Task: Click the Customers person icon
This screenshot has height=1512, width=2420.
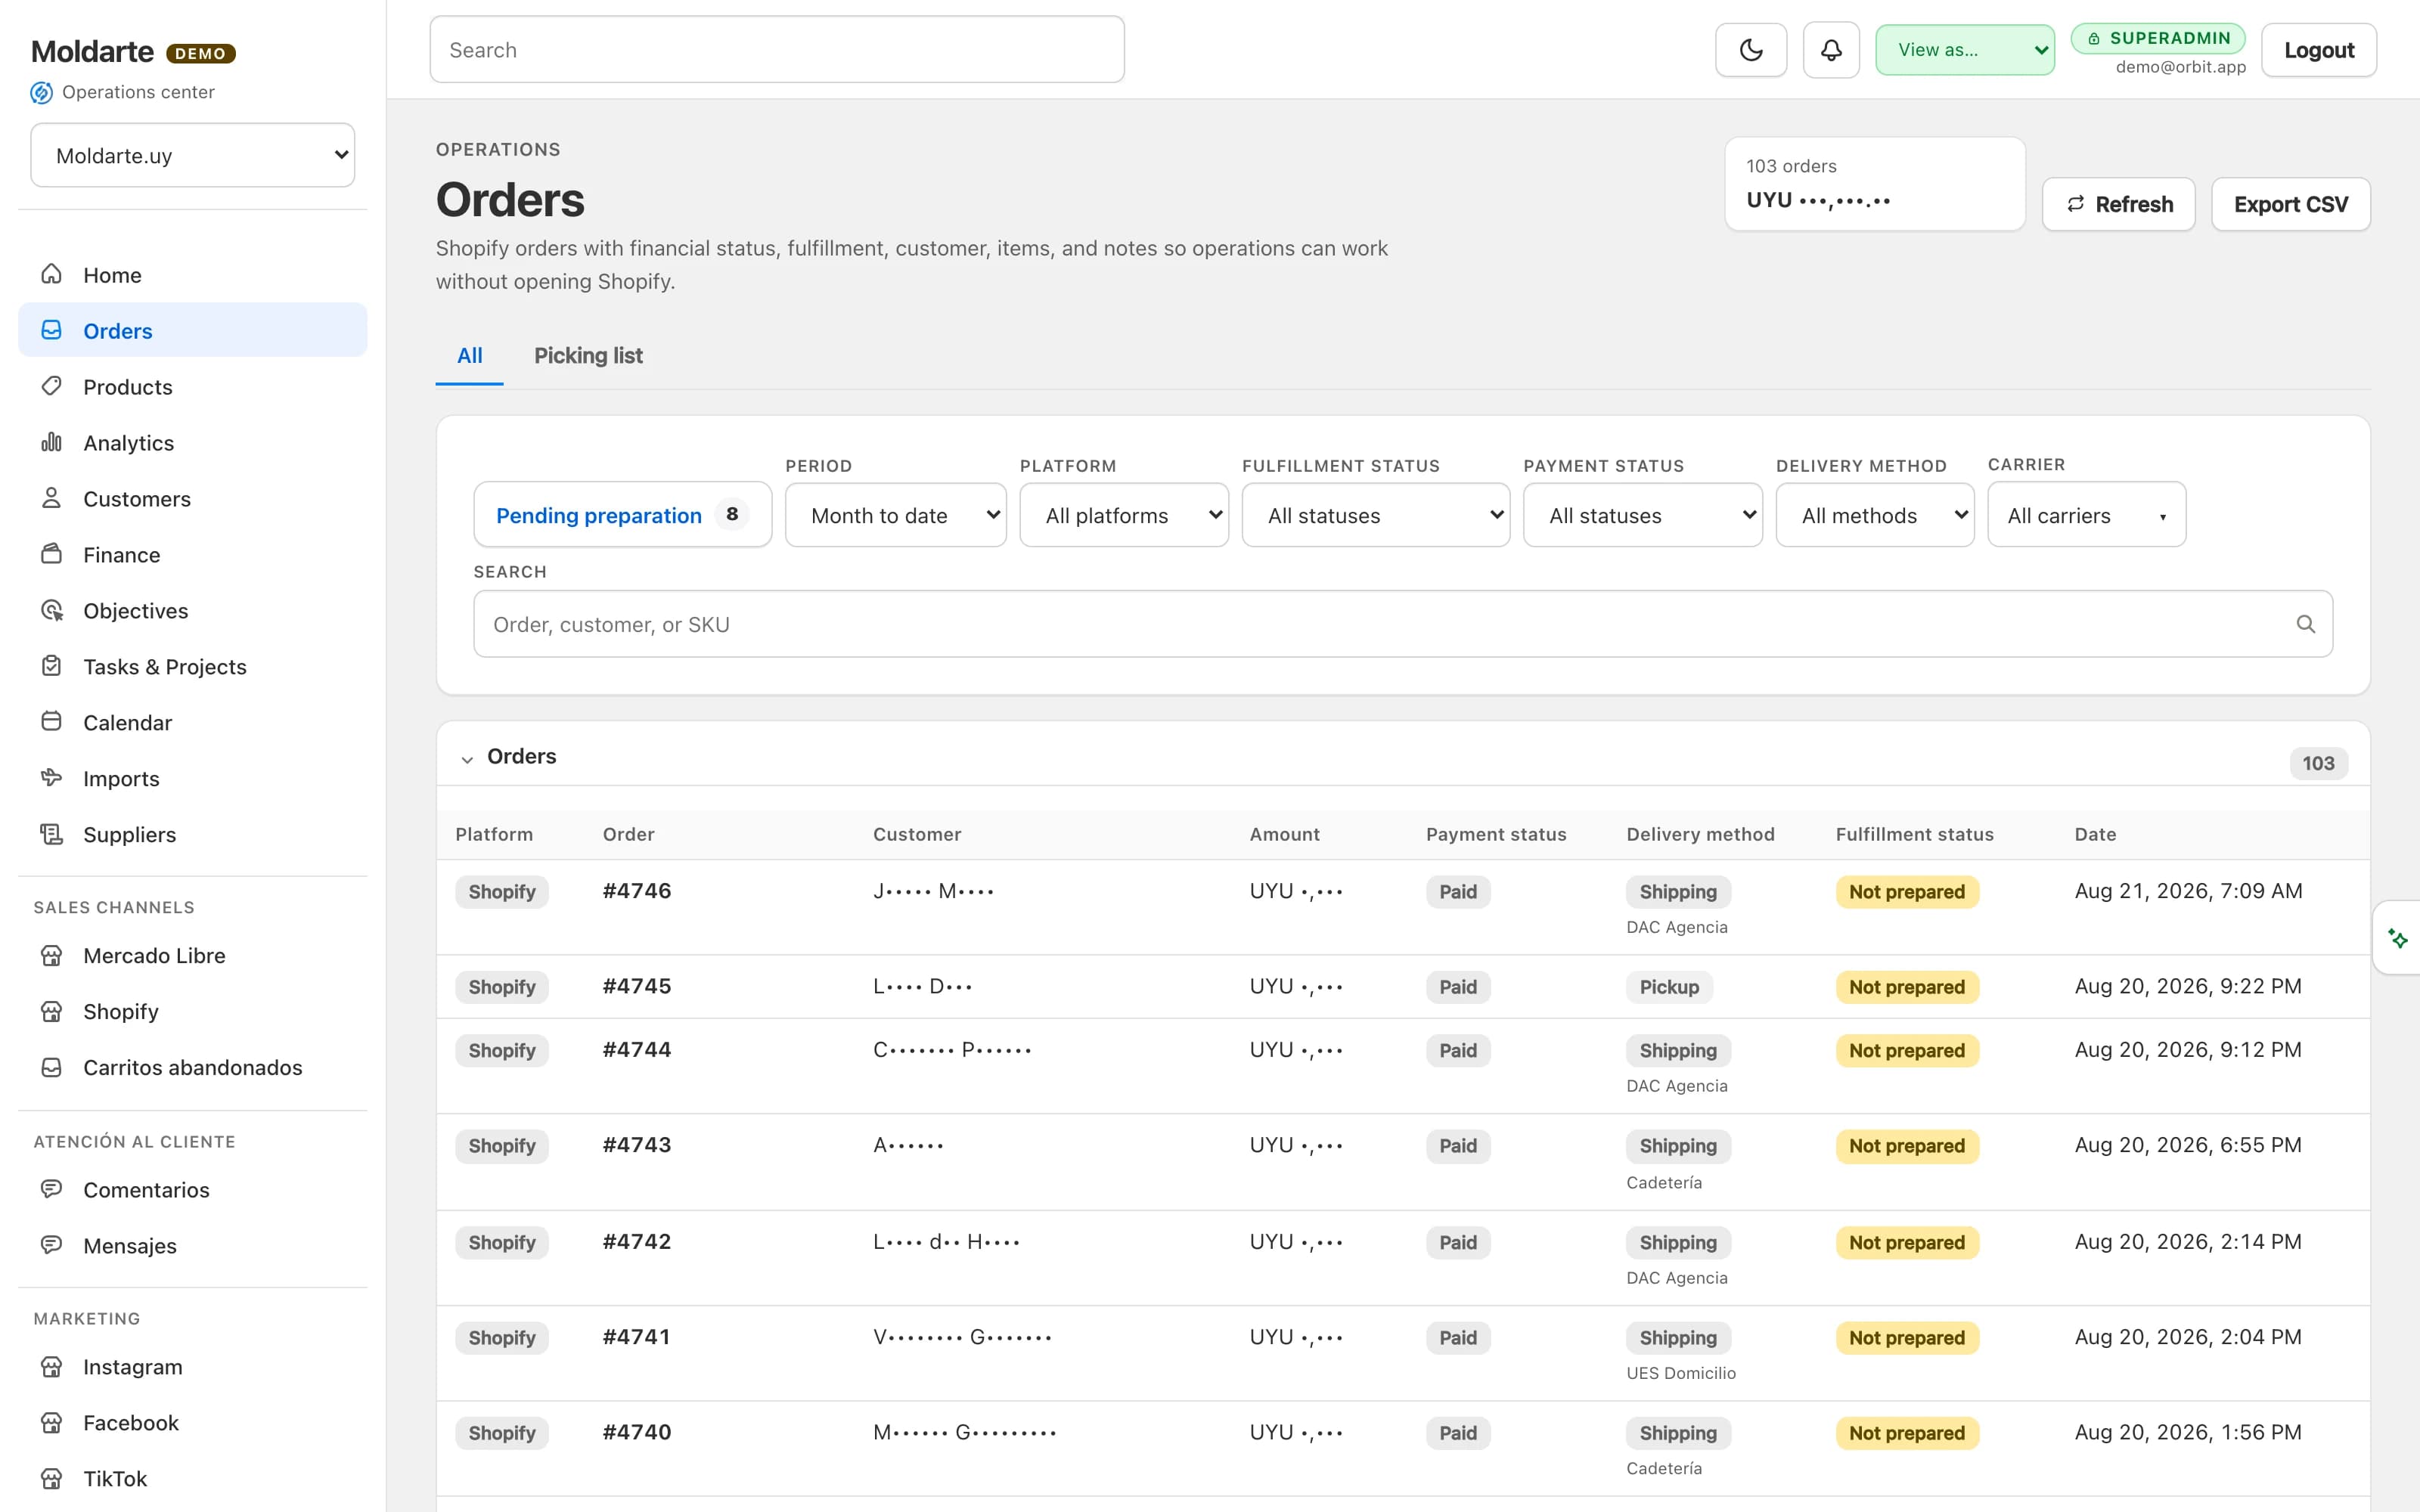Action: pos(51,498)
